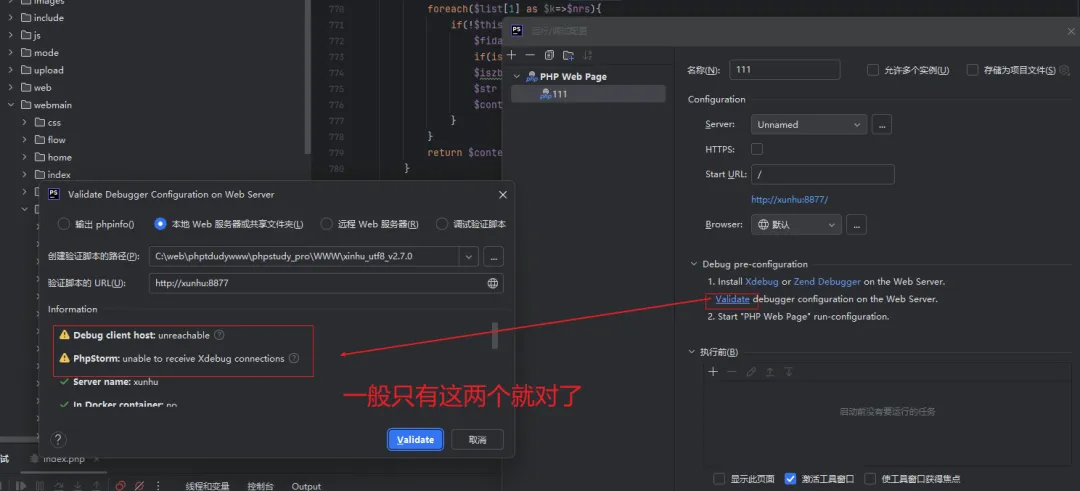Click the Start URL input field
This screenshot has height=491, width=1080.
823,174
